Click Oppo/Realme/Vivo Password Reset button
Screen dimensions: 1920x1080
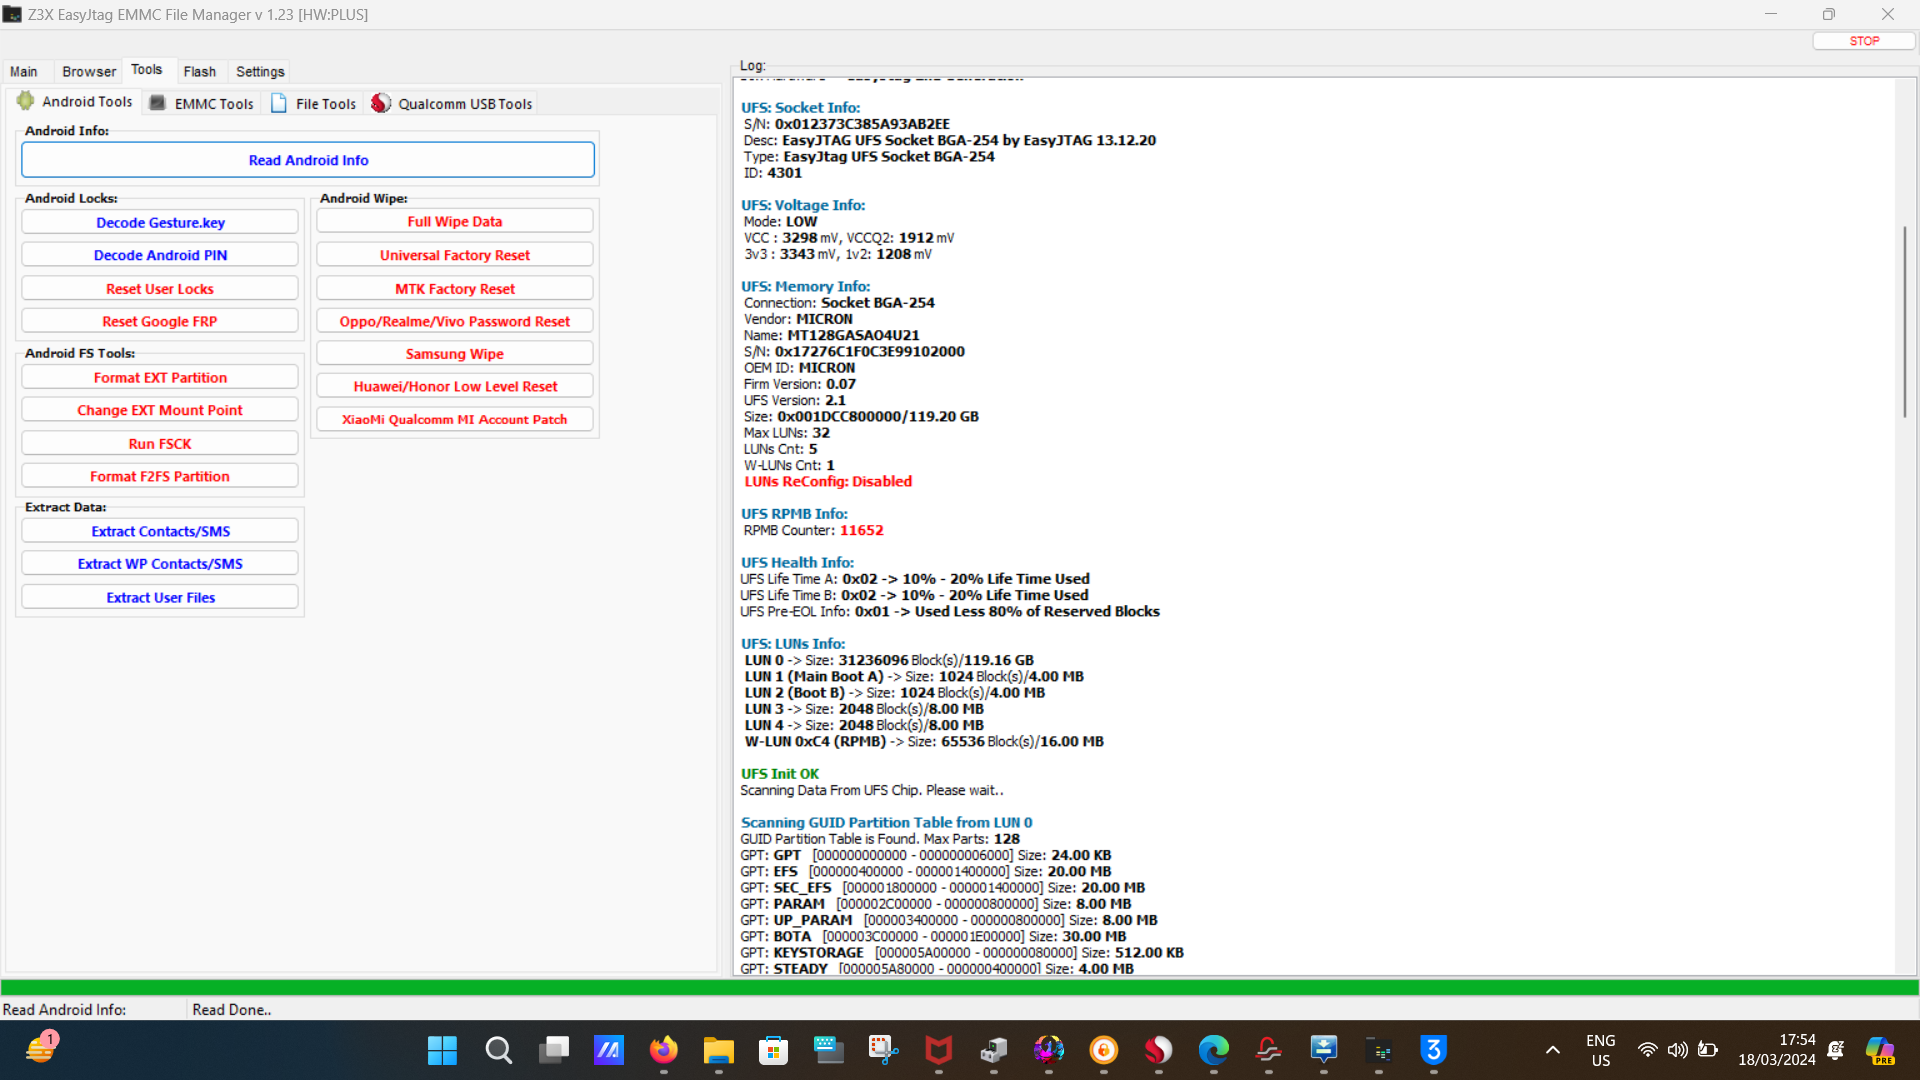[455, 321]
